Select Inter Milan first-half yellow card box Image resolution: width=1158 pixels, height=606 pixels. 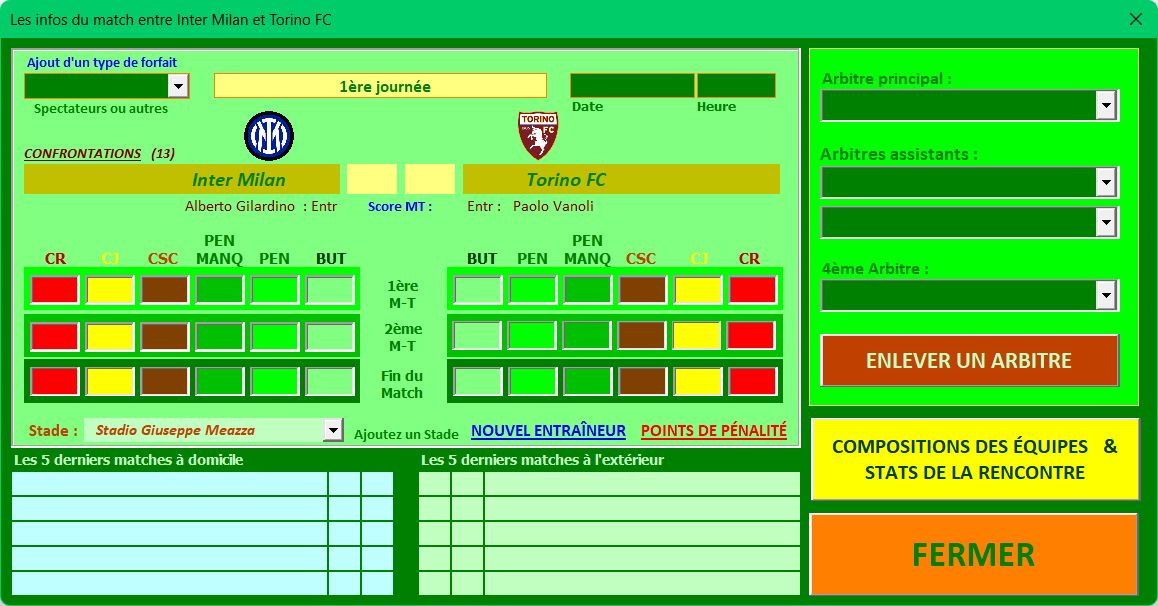[110, 290]
